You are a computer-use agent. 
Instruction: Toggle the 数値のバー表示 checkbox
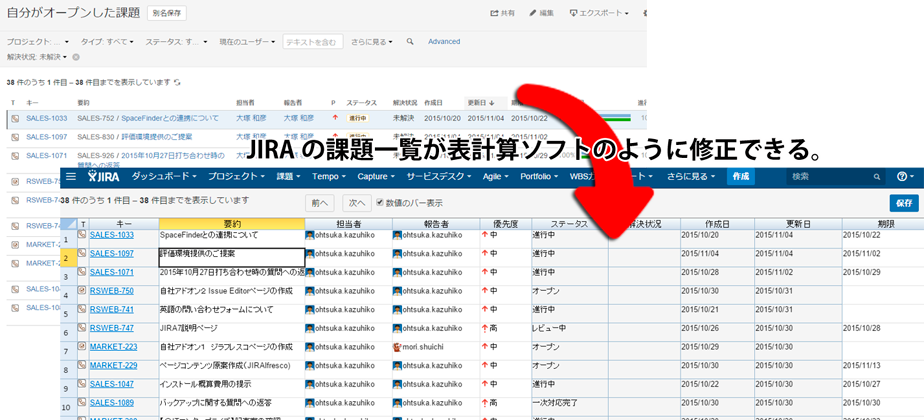point(380,203)
